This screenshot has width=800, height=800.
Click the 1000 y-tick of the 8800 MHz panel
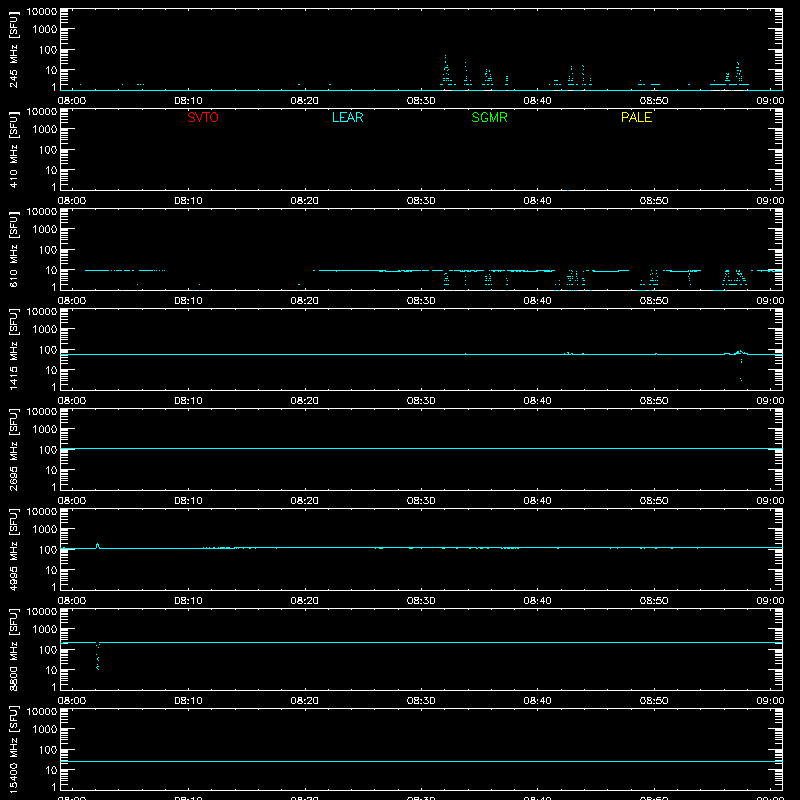[45, 630]
